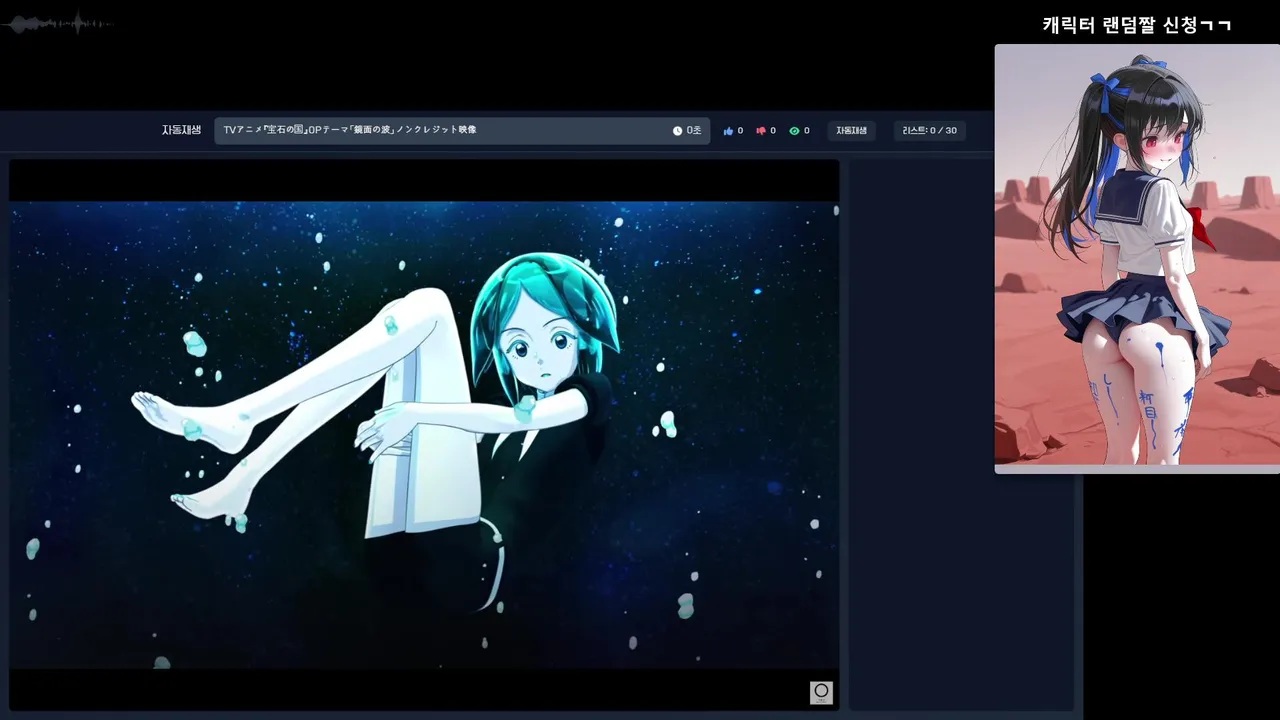Click the audio waveform indicator
1280x720 pixels.
pos(57,24)
